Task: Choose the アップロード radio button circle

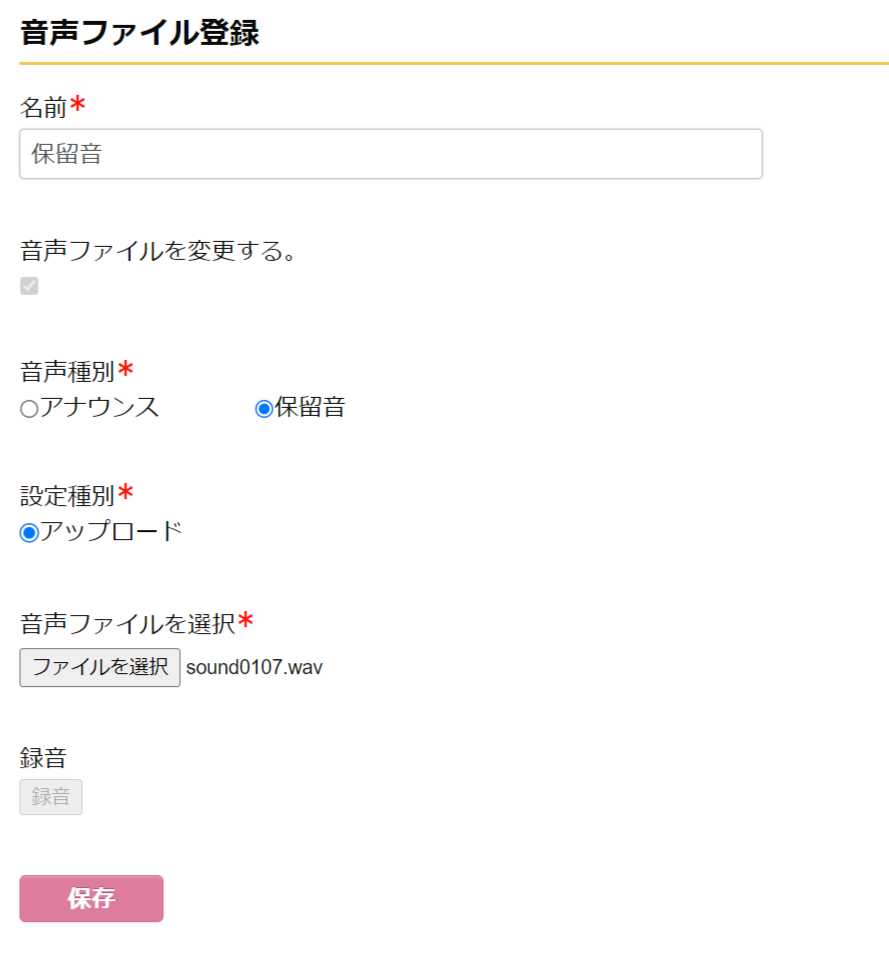Action: pos(29,533)
